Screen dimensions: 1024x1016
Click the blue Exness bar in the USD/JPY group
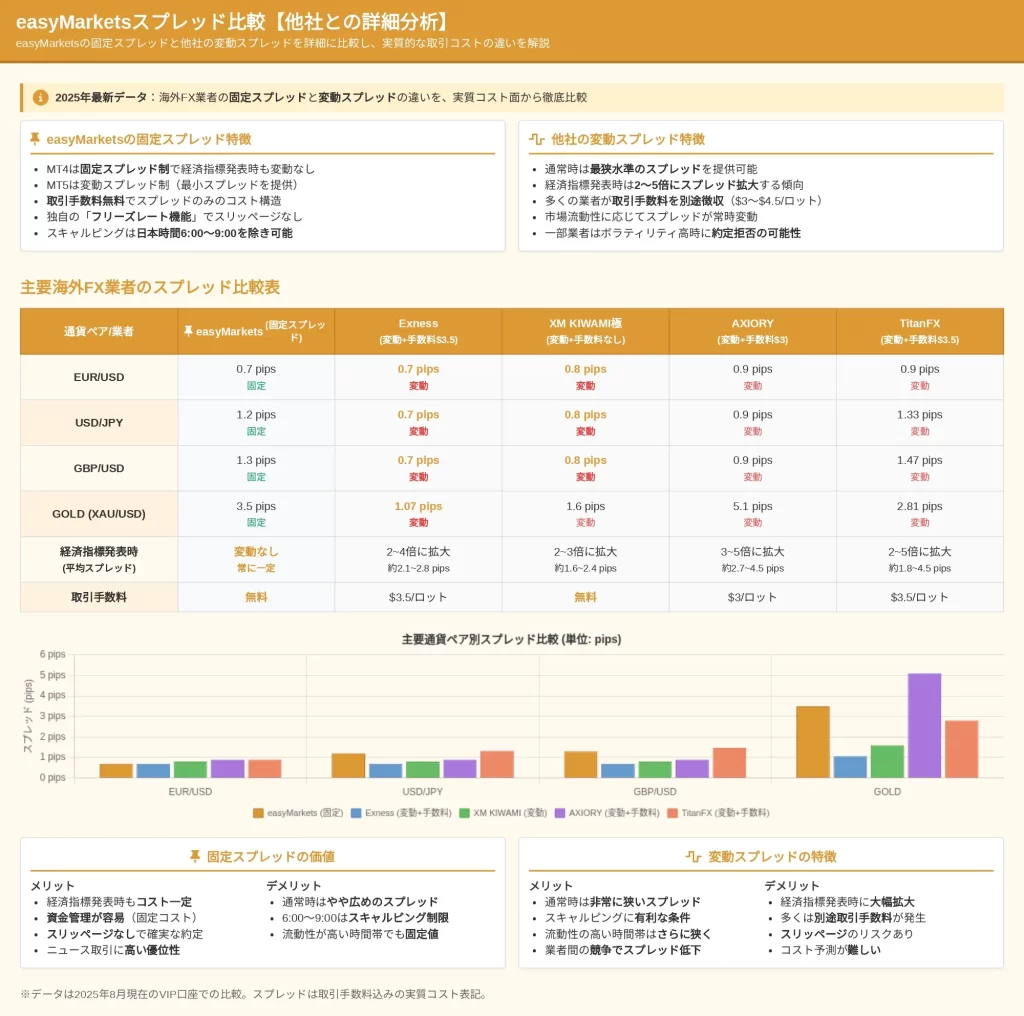pyautogui.click(x=385, y=770)
